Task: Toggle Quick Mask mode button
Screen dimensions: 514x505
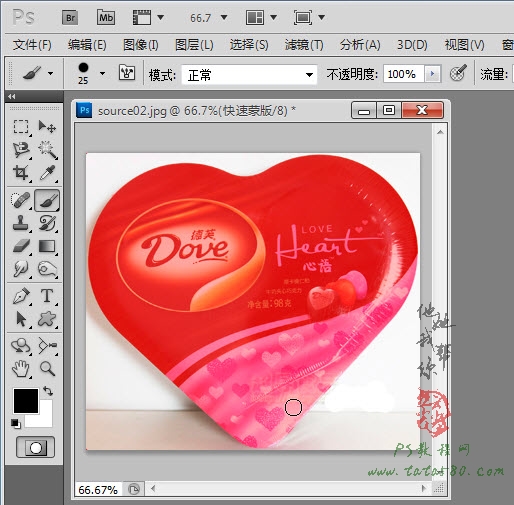Action: 35,447
